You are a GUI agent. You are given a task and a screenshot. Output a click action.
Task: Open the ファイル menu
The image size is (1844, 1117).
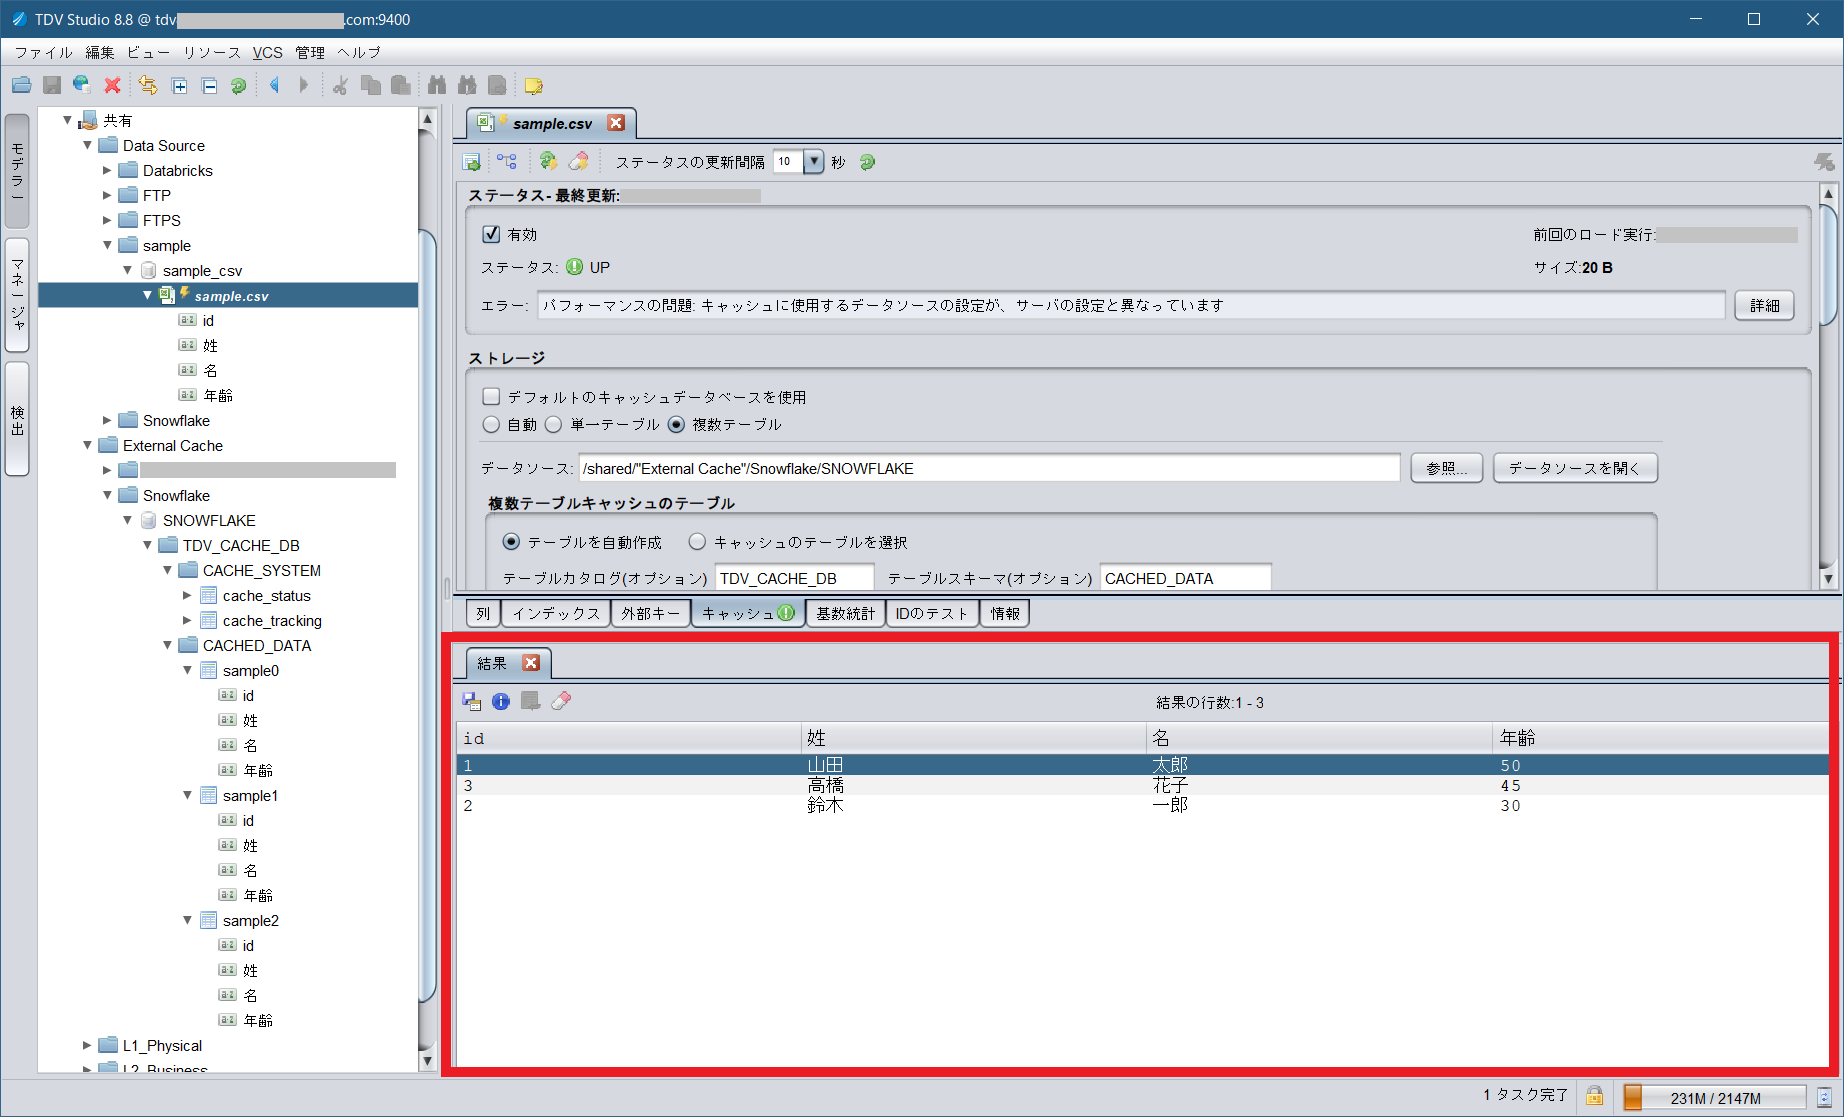point(43,52)
